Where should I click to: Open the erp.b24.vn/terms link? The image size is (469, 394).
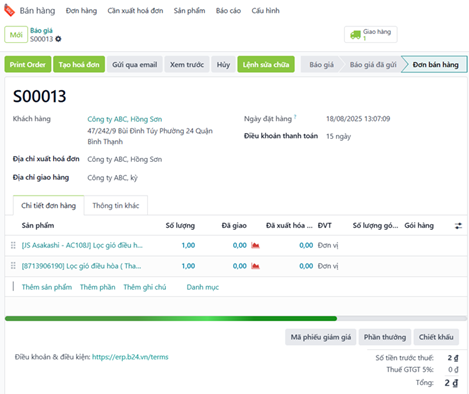click(130, 357)
